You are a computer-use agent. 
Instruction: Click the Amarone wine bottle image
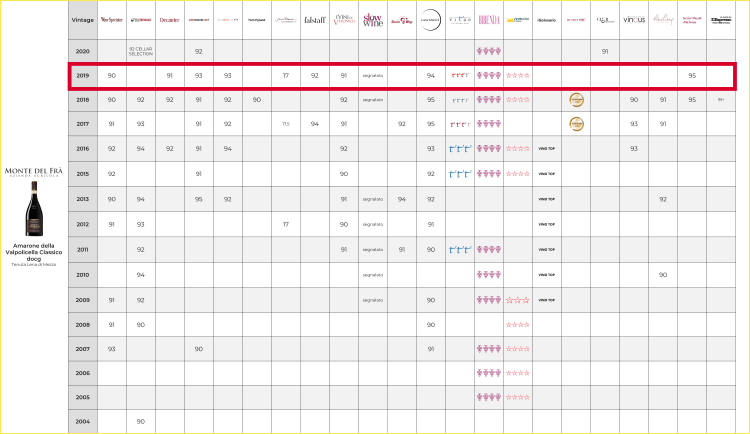[34, 209]
